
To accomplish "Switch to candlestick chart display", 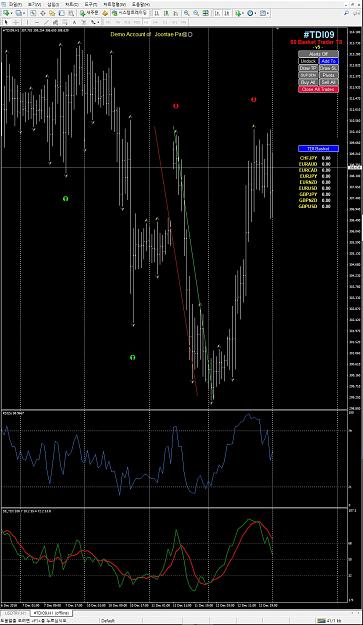I will click(x=166, y=13).
